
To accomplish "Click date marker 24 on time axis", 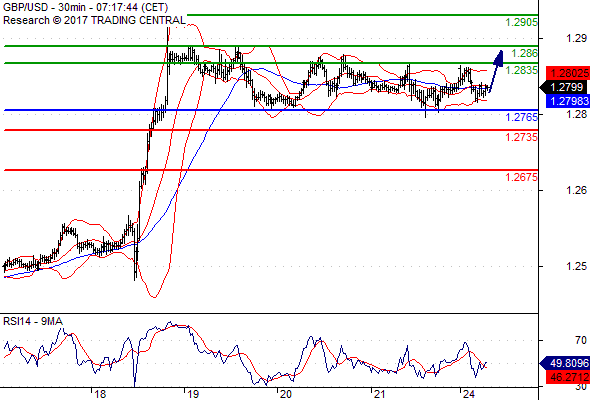I will pos(469,394).
